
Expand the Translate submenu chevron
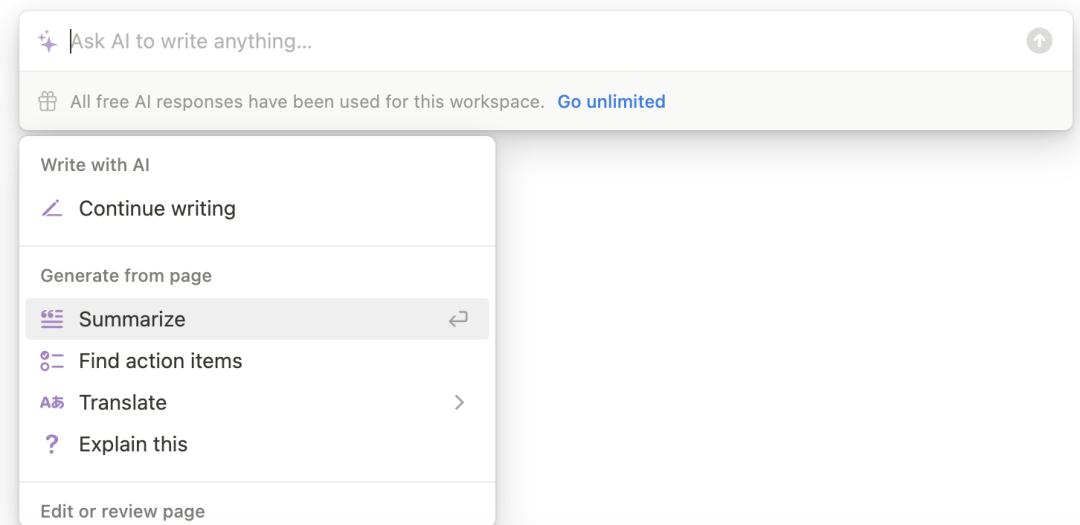[x=459, y=403]
